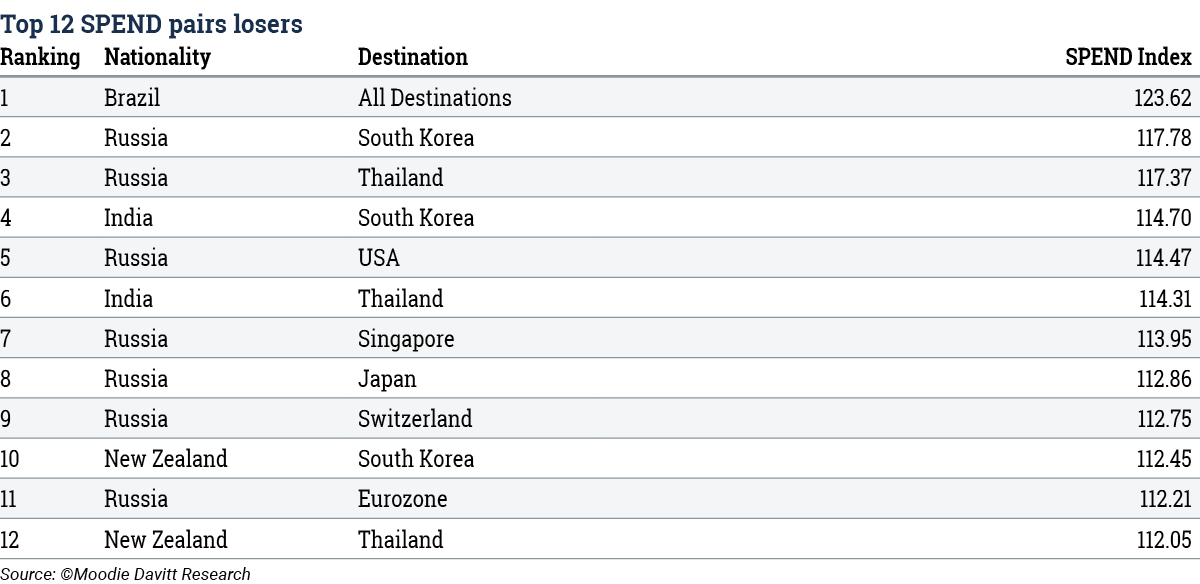Click the Switzerland destination cell
This screenshot has width=1200, height=584.
415,419
